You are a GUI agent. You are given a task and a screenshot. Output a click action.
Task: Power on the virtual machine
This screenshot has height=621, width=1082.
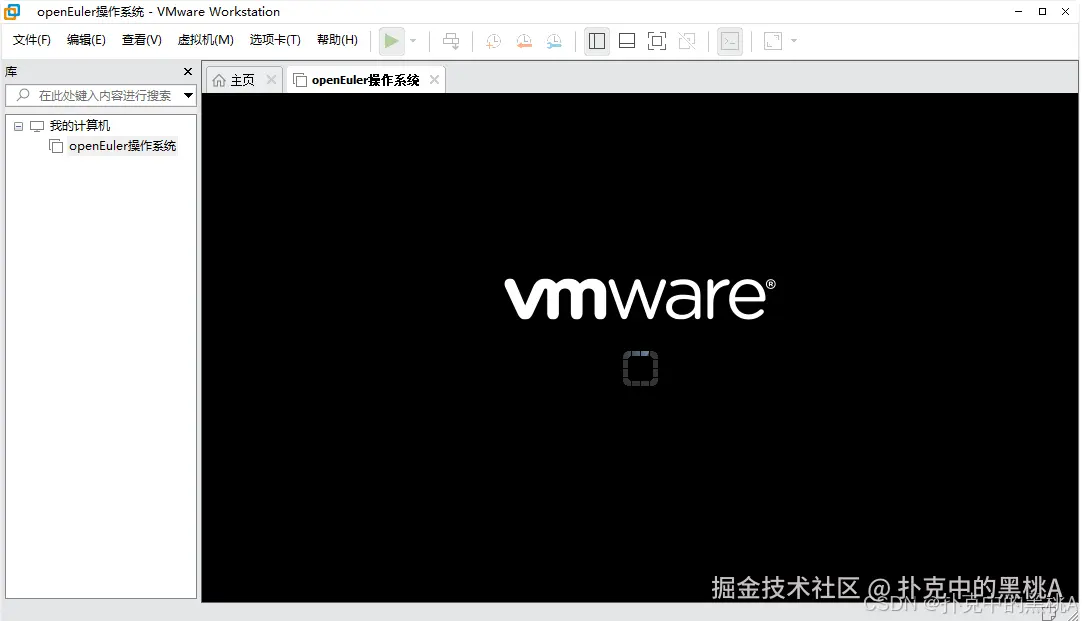click(391, 41)
